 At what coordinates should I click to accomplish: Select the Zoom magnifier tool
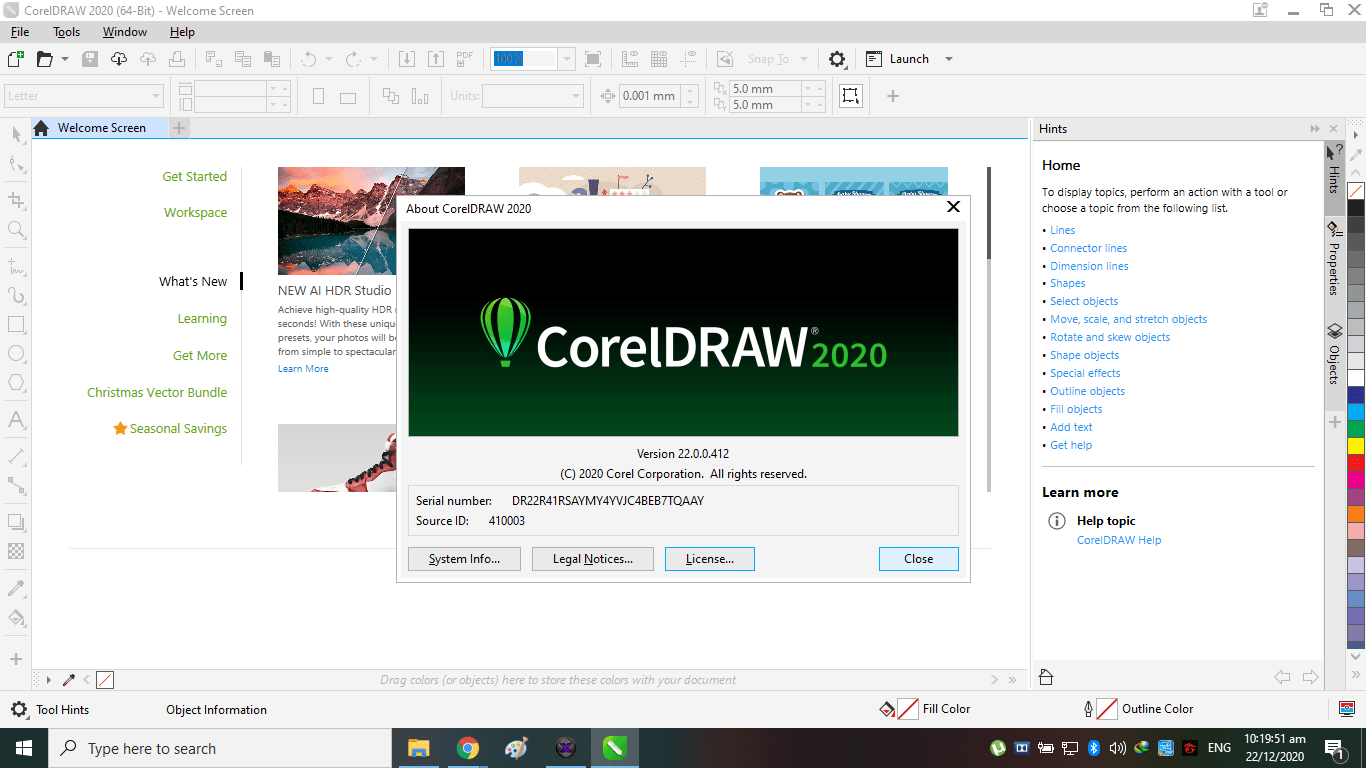tap(16, 230)
